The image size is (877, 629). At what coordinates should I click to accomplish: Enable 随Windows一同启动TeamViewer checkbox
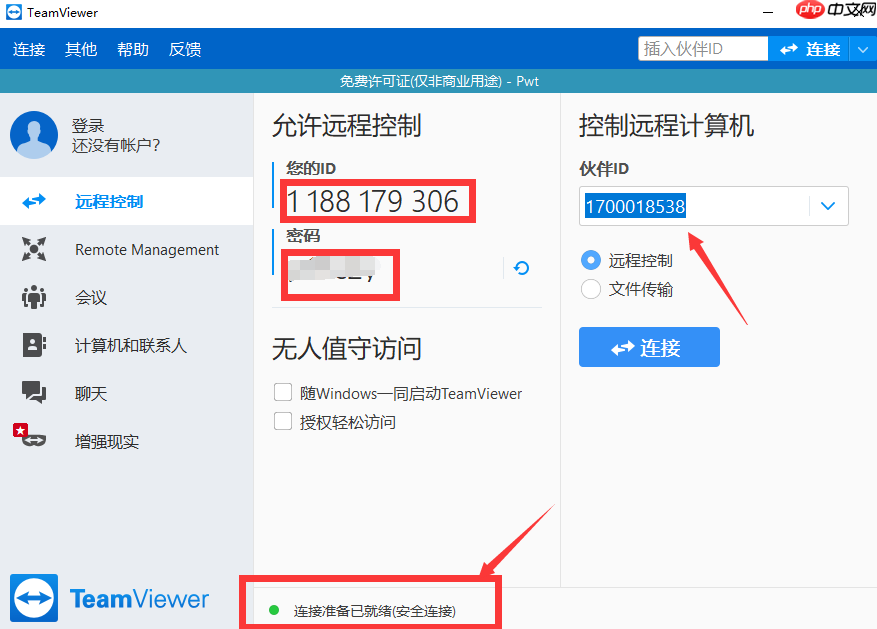click(x=283, y=393)
